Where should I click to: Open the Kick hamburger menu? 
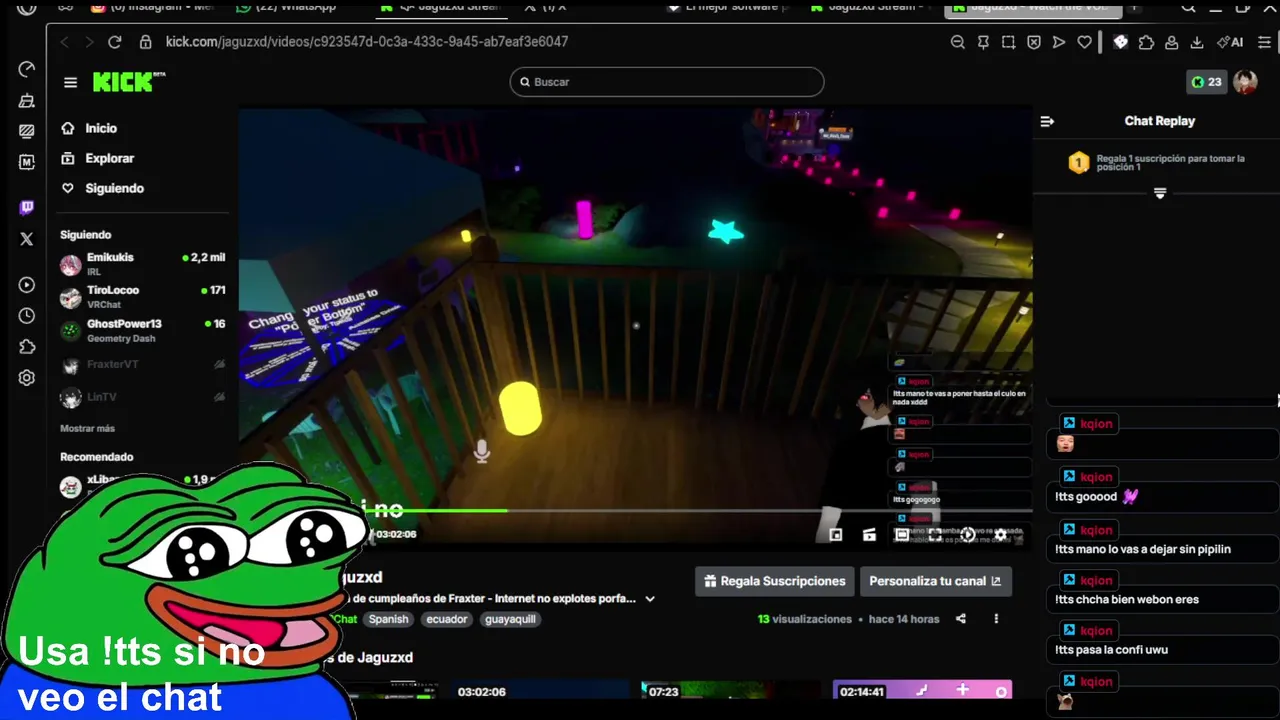point(70,83)
